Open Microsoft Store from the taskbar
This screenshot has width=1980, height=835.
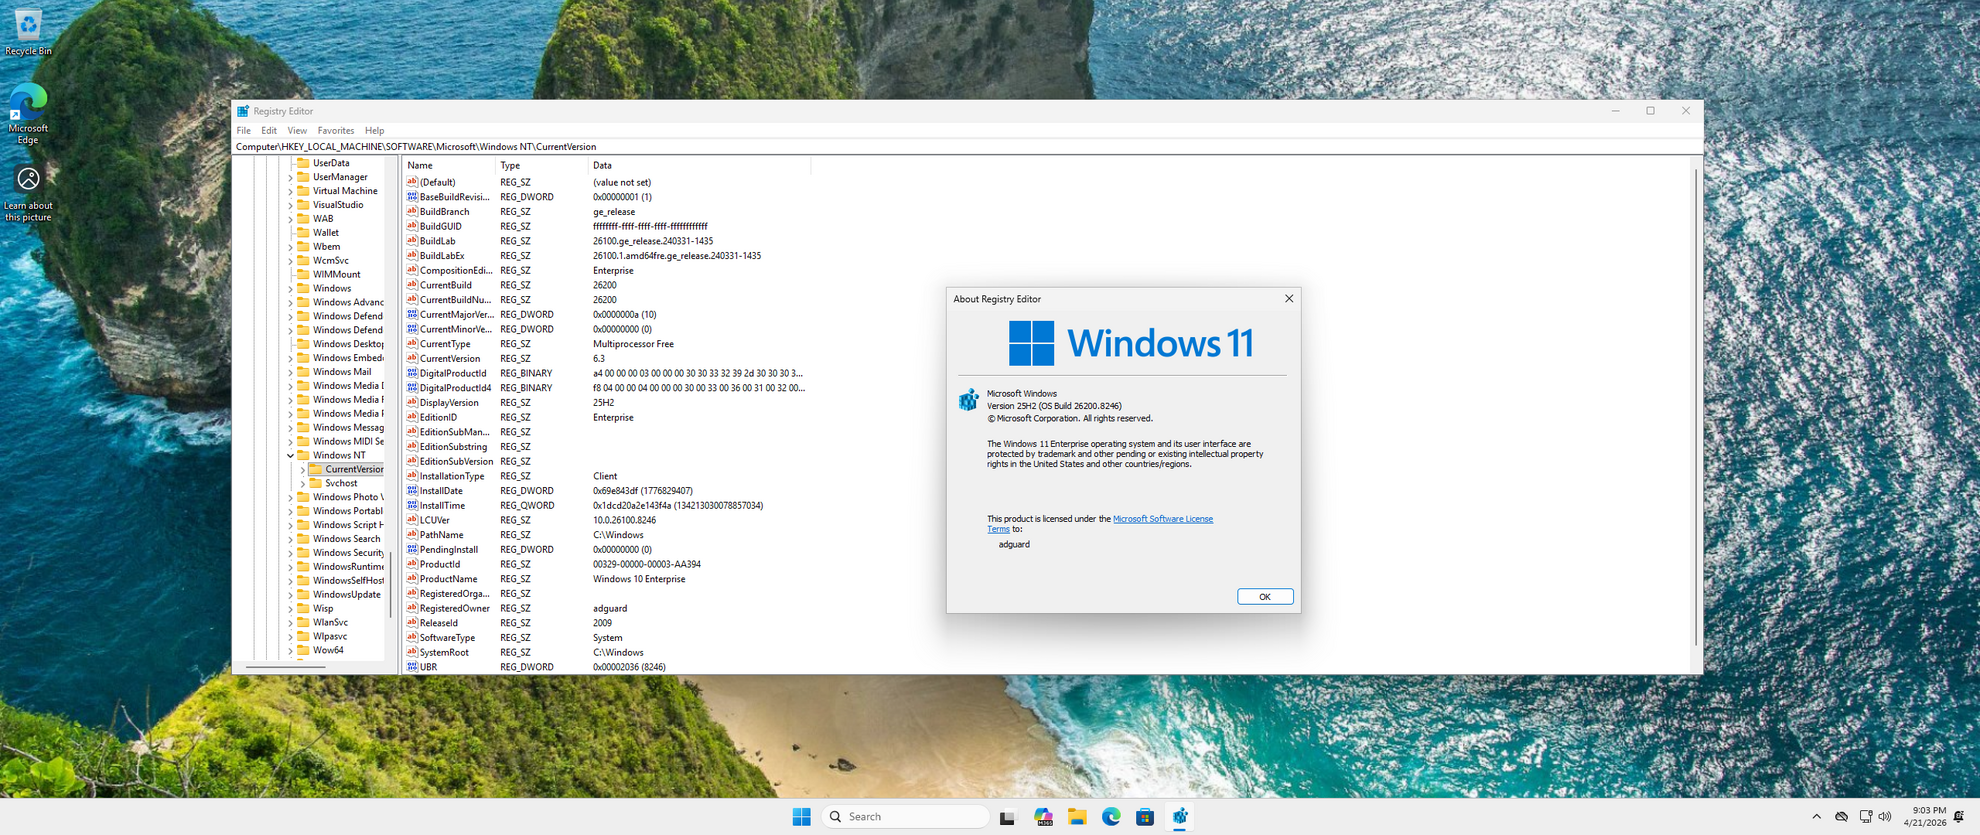(1145, 817)
